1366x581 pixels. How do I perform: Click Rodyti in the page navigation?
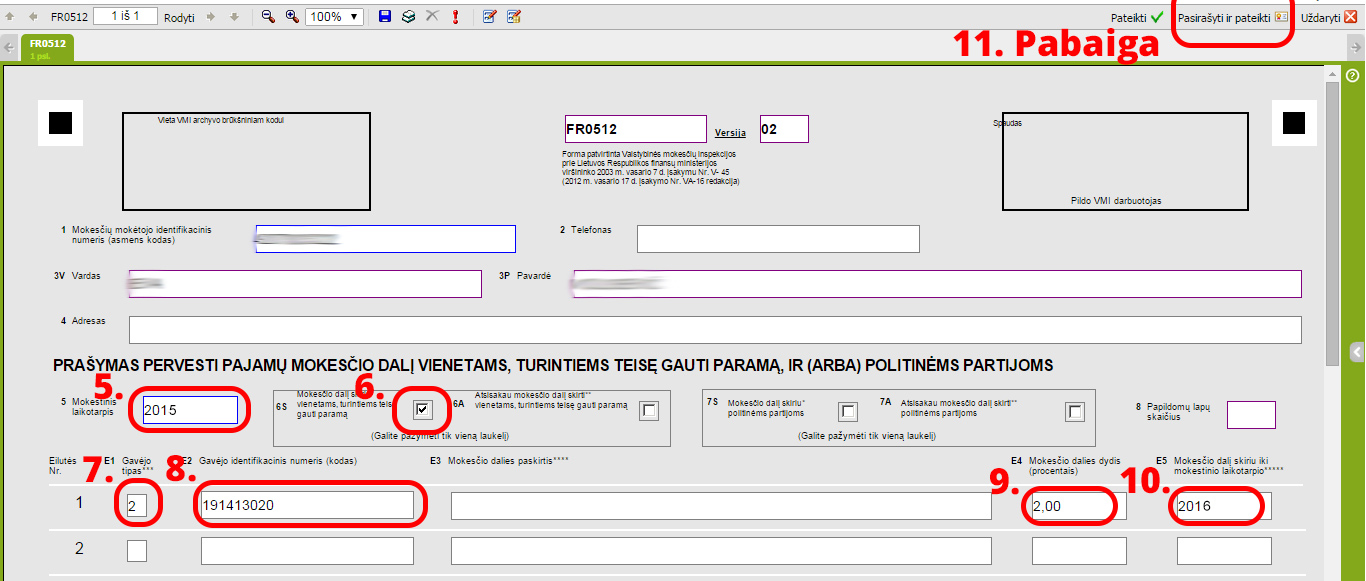[x=179, y=18]
